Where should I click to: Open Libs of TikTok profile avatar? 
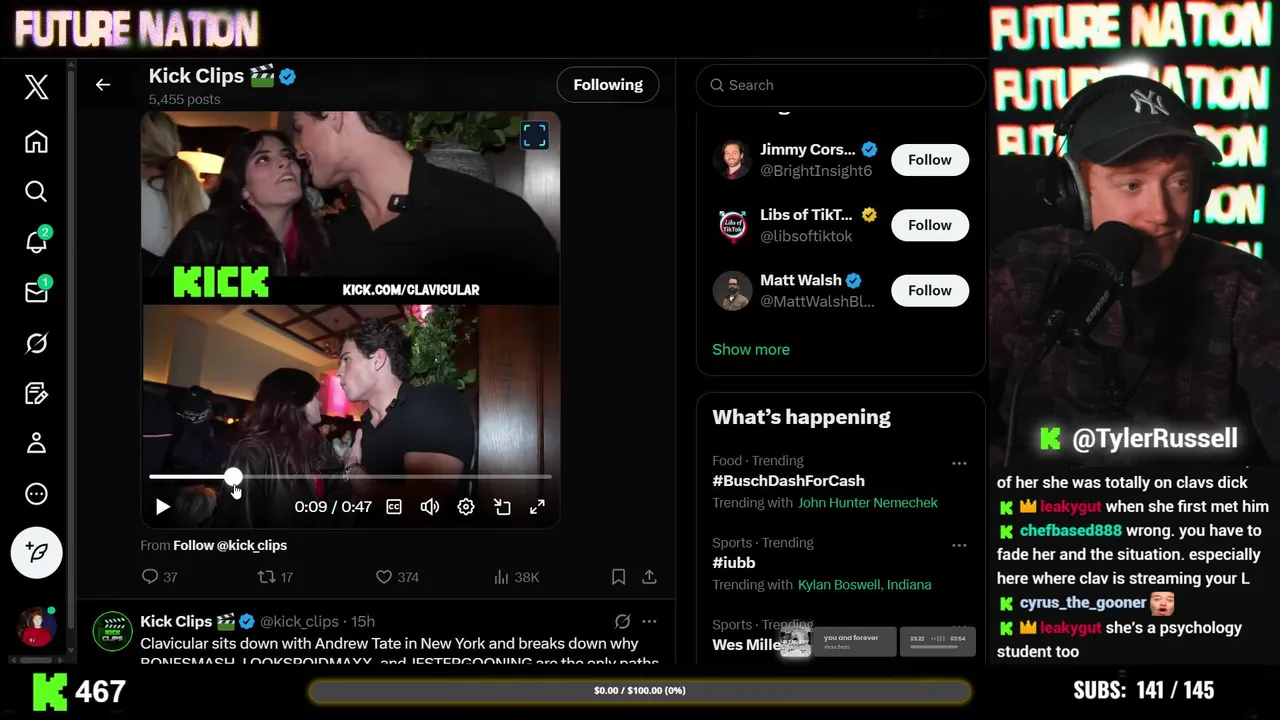tap(732, 225)
